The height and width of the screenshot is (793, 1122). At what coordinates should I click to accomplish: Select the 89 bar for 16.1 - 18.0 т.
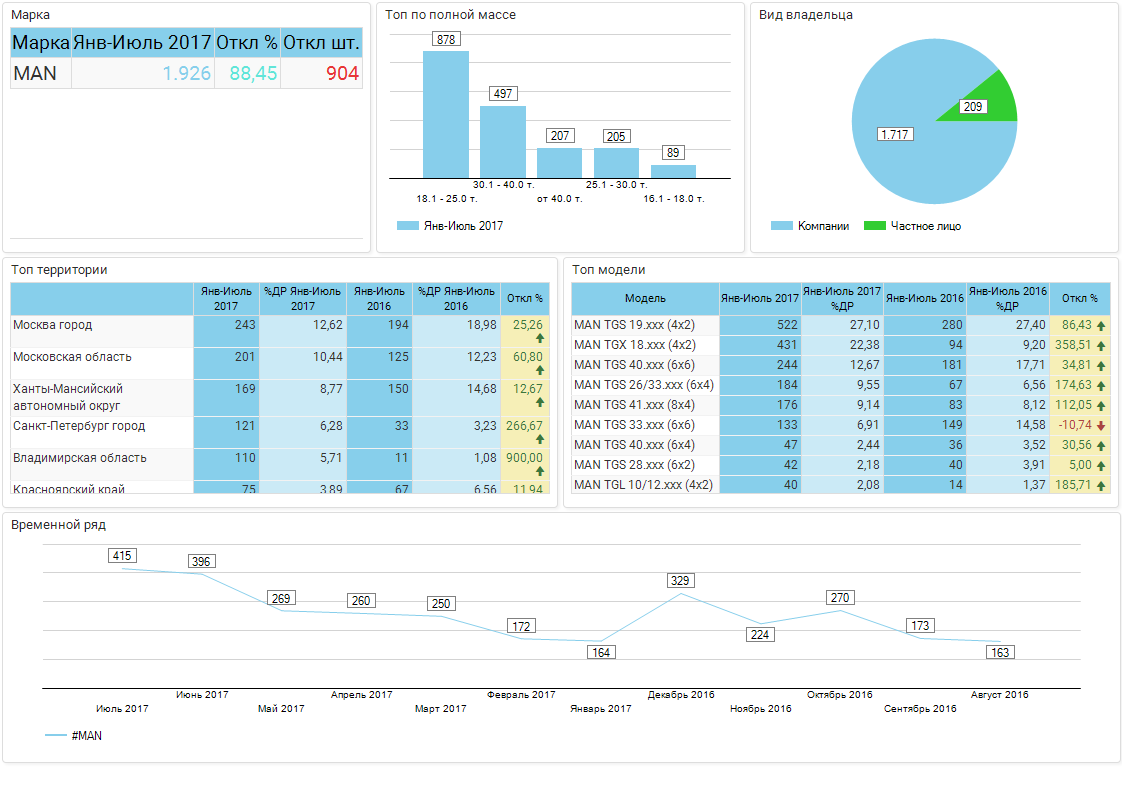(x=673, y=172)
